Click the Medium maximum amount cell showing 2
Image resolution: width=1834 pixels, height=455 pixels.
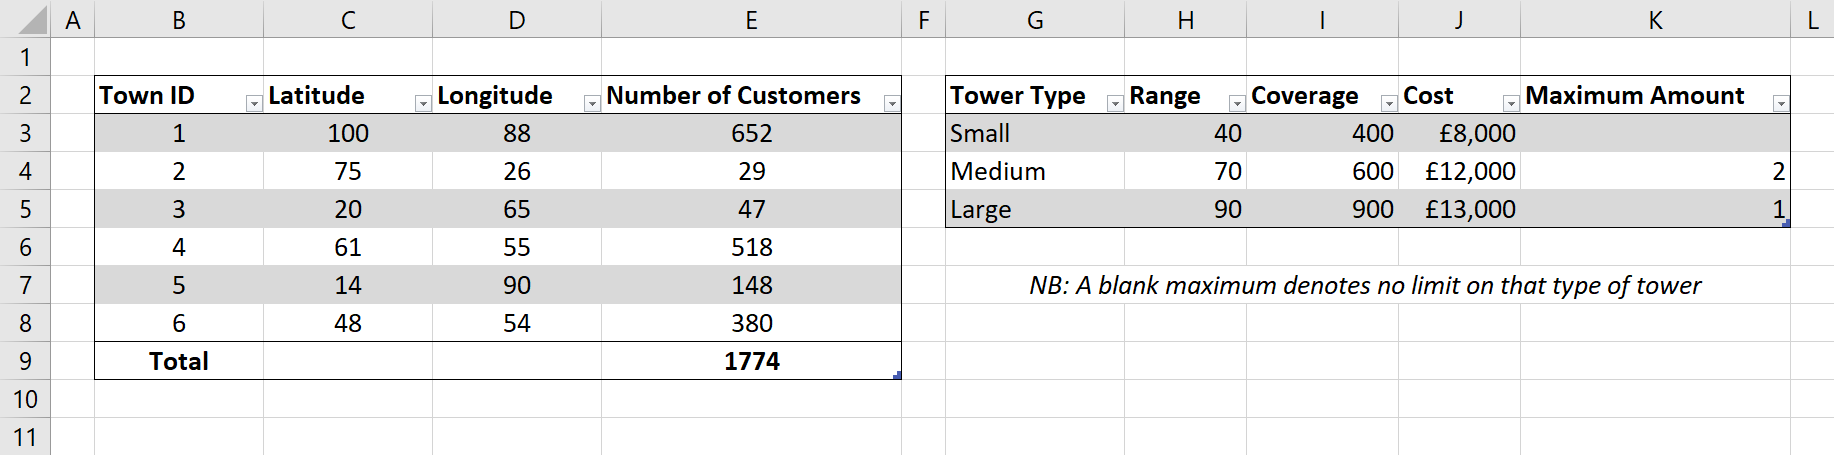coord(1655,171)
